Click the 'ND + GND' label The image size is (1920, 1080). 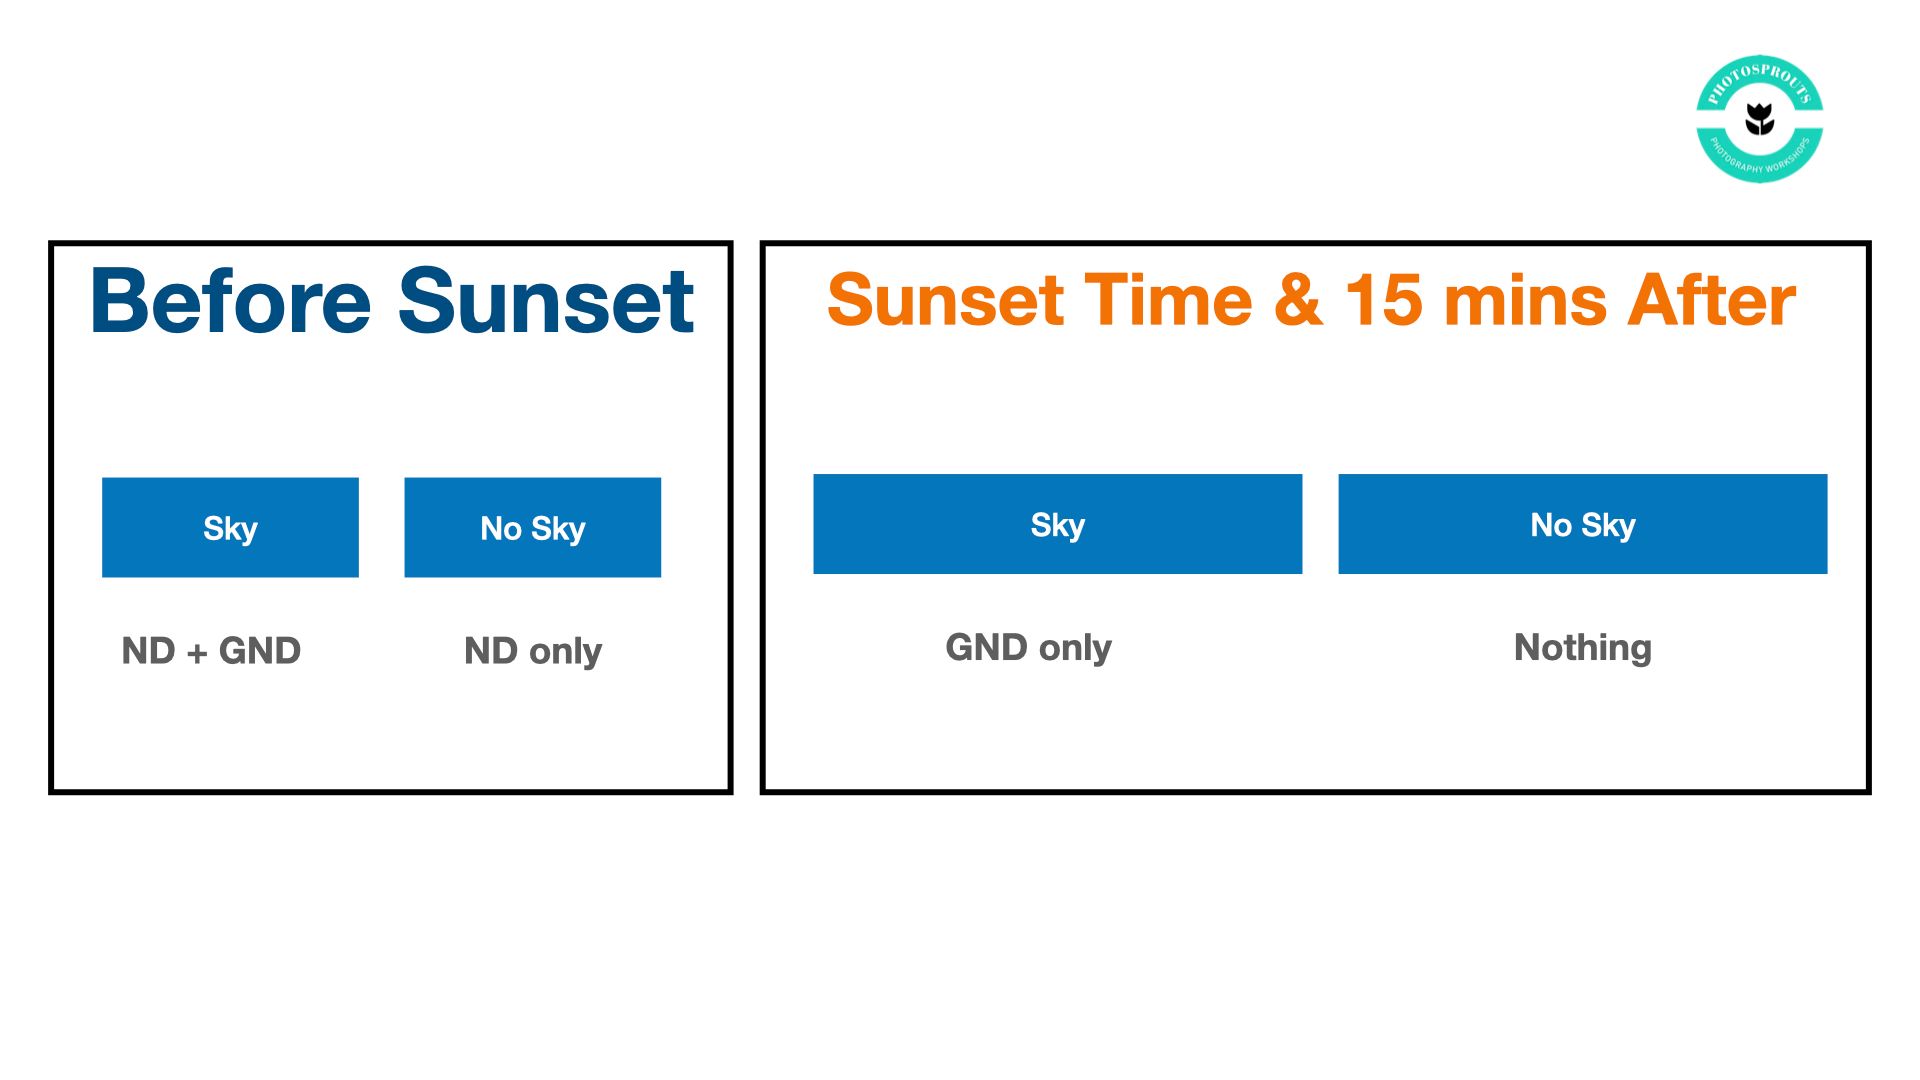point(211,651)
